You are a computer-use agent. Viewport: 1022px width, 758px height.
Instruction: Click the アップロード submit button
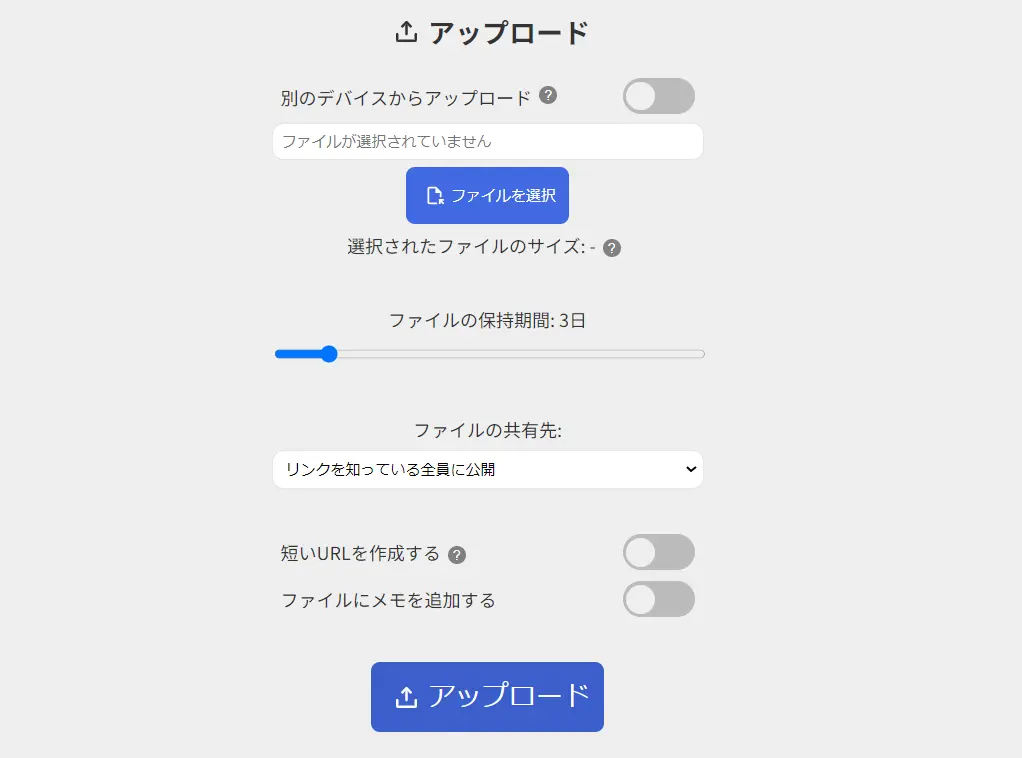point(487,696)
